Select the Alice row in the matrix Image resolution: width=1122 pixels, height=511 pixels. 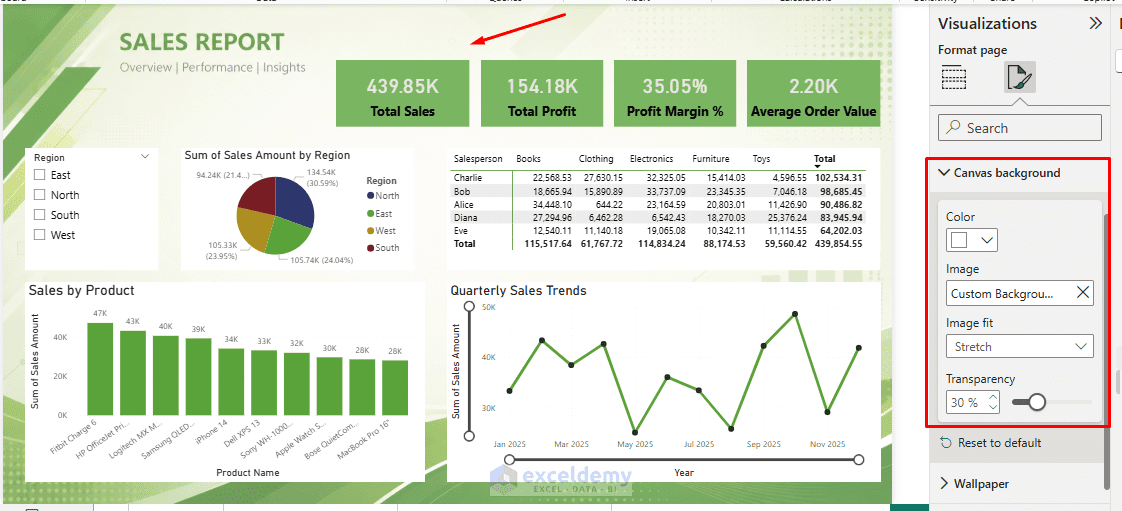click(659, 204)
